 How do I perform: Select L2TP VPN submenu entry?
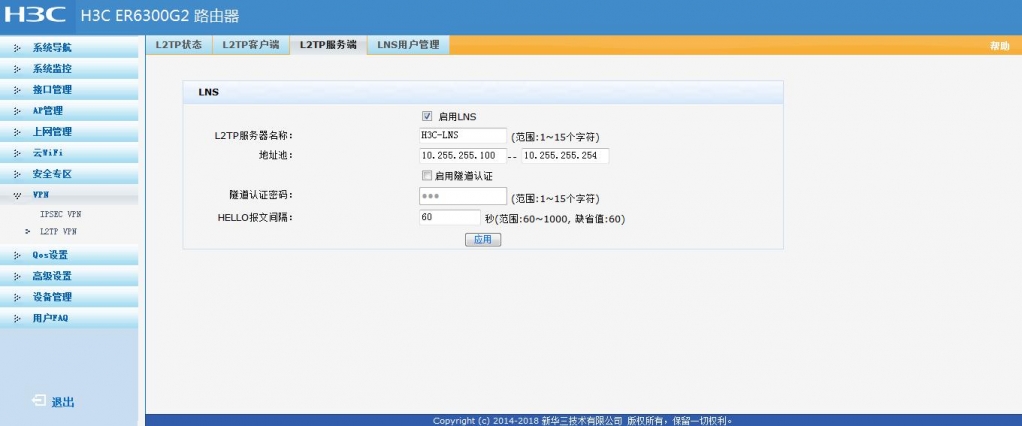(x=59, y=231)
